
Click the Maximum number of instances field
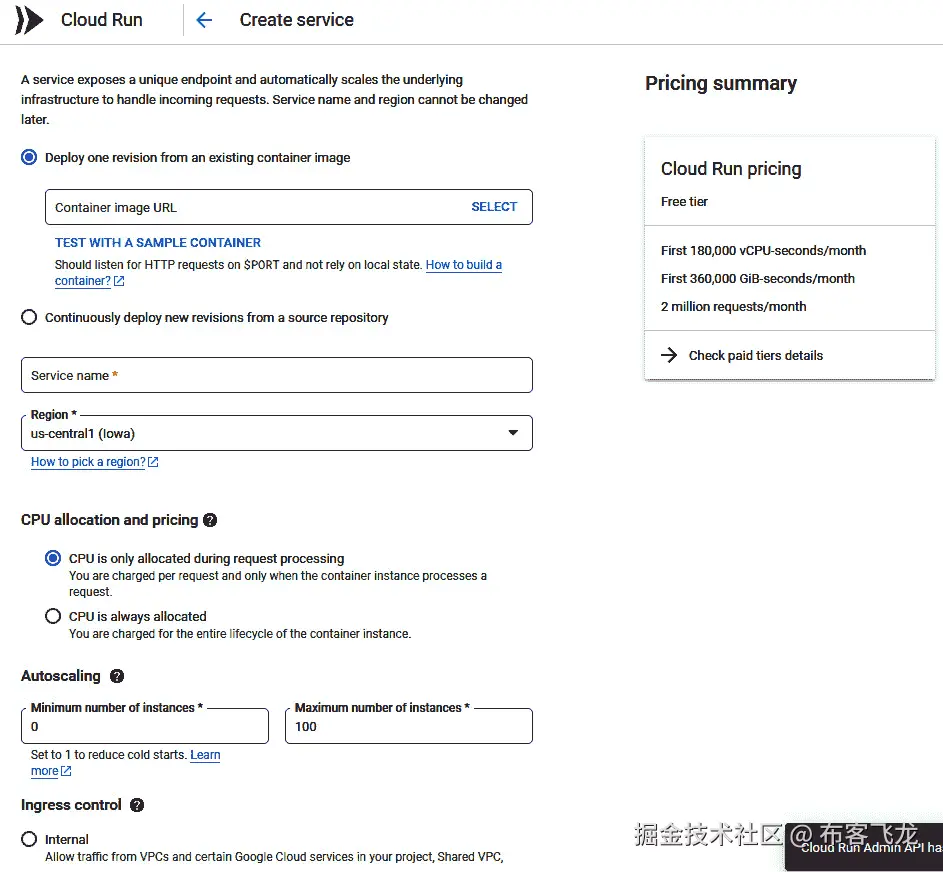[408, 726]
